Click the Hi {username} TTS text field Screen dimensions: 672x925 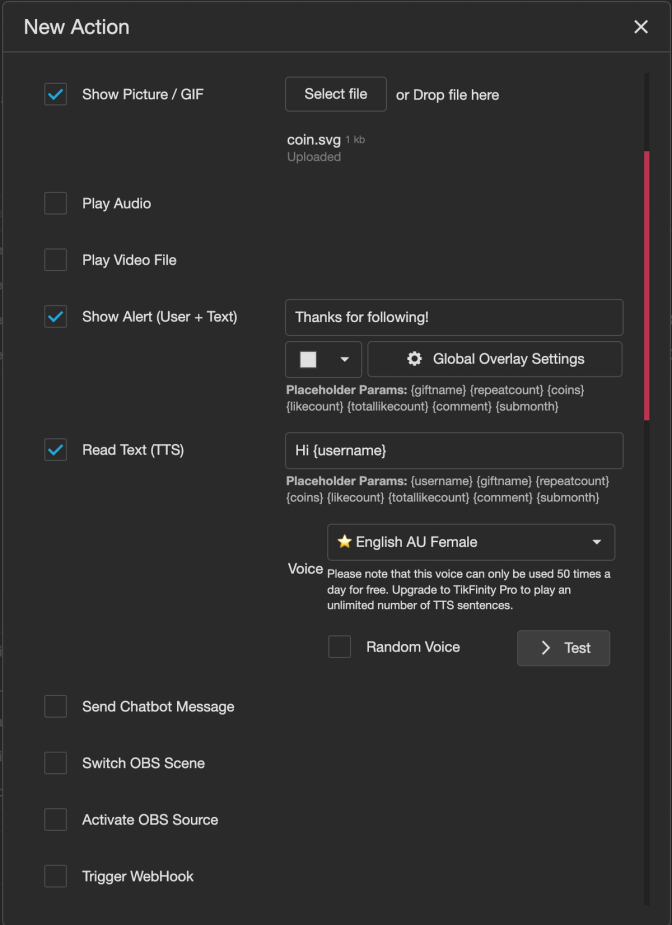point(454,450)
